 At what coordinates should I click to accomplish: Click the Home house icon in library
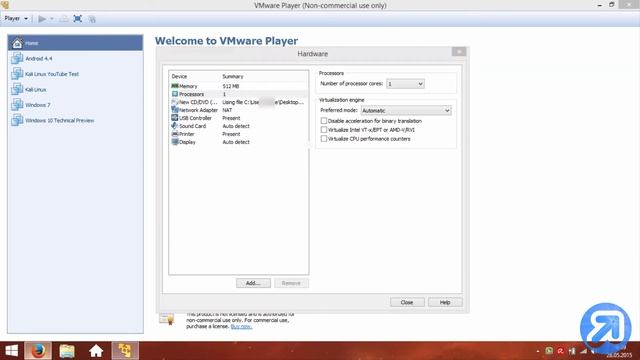[17, 43]
